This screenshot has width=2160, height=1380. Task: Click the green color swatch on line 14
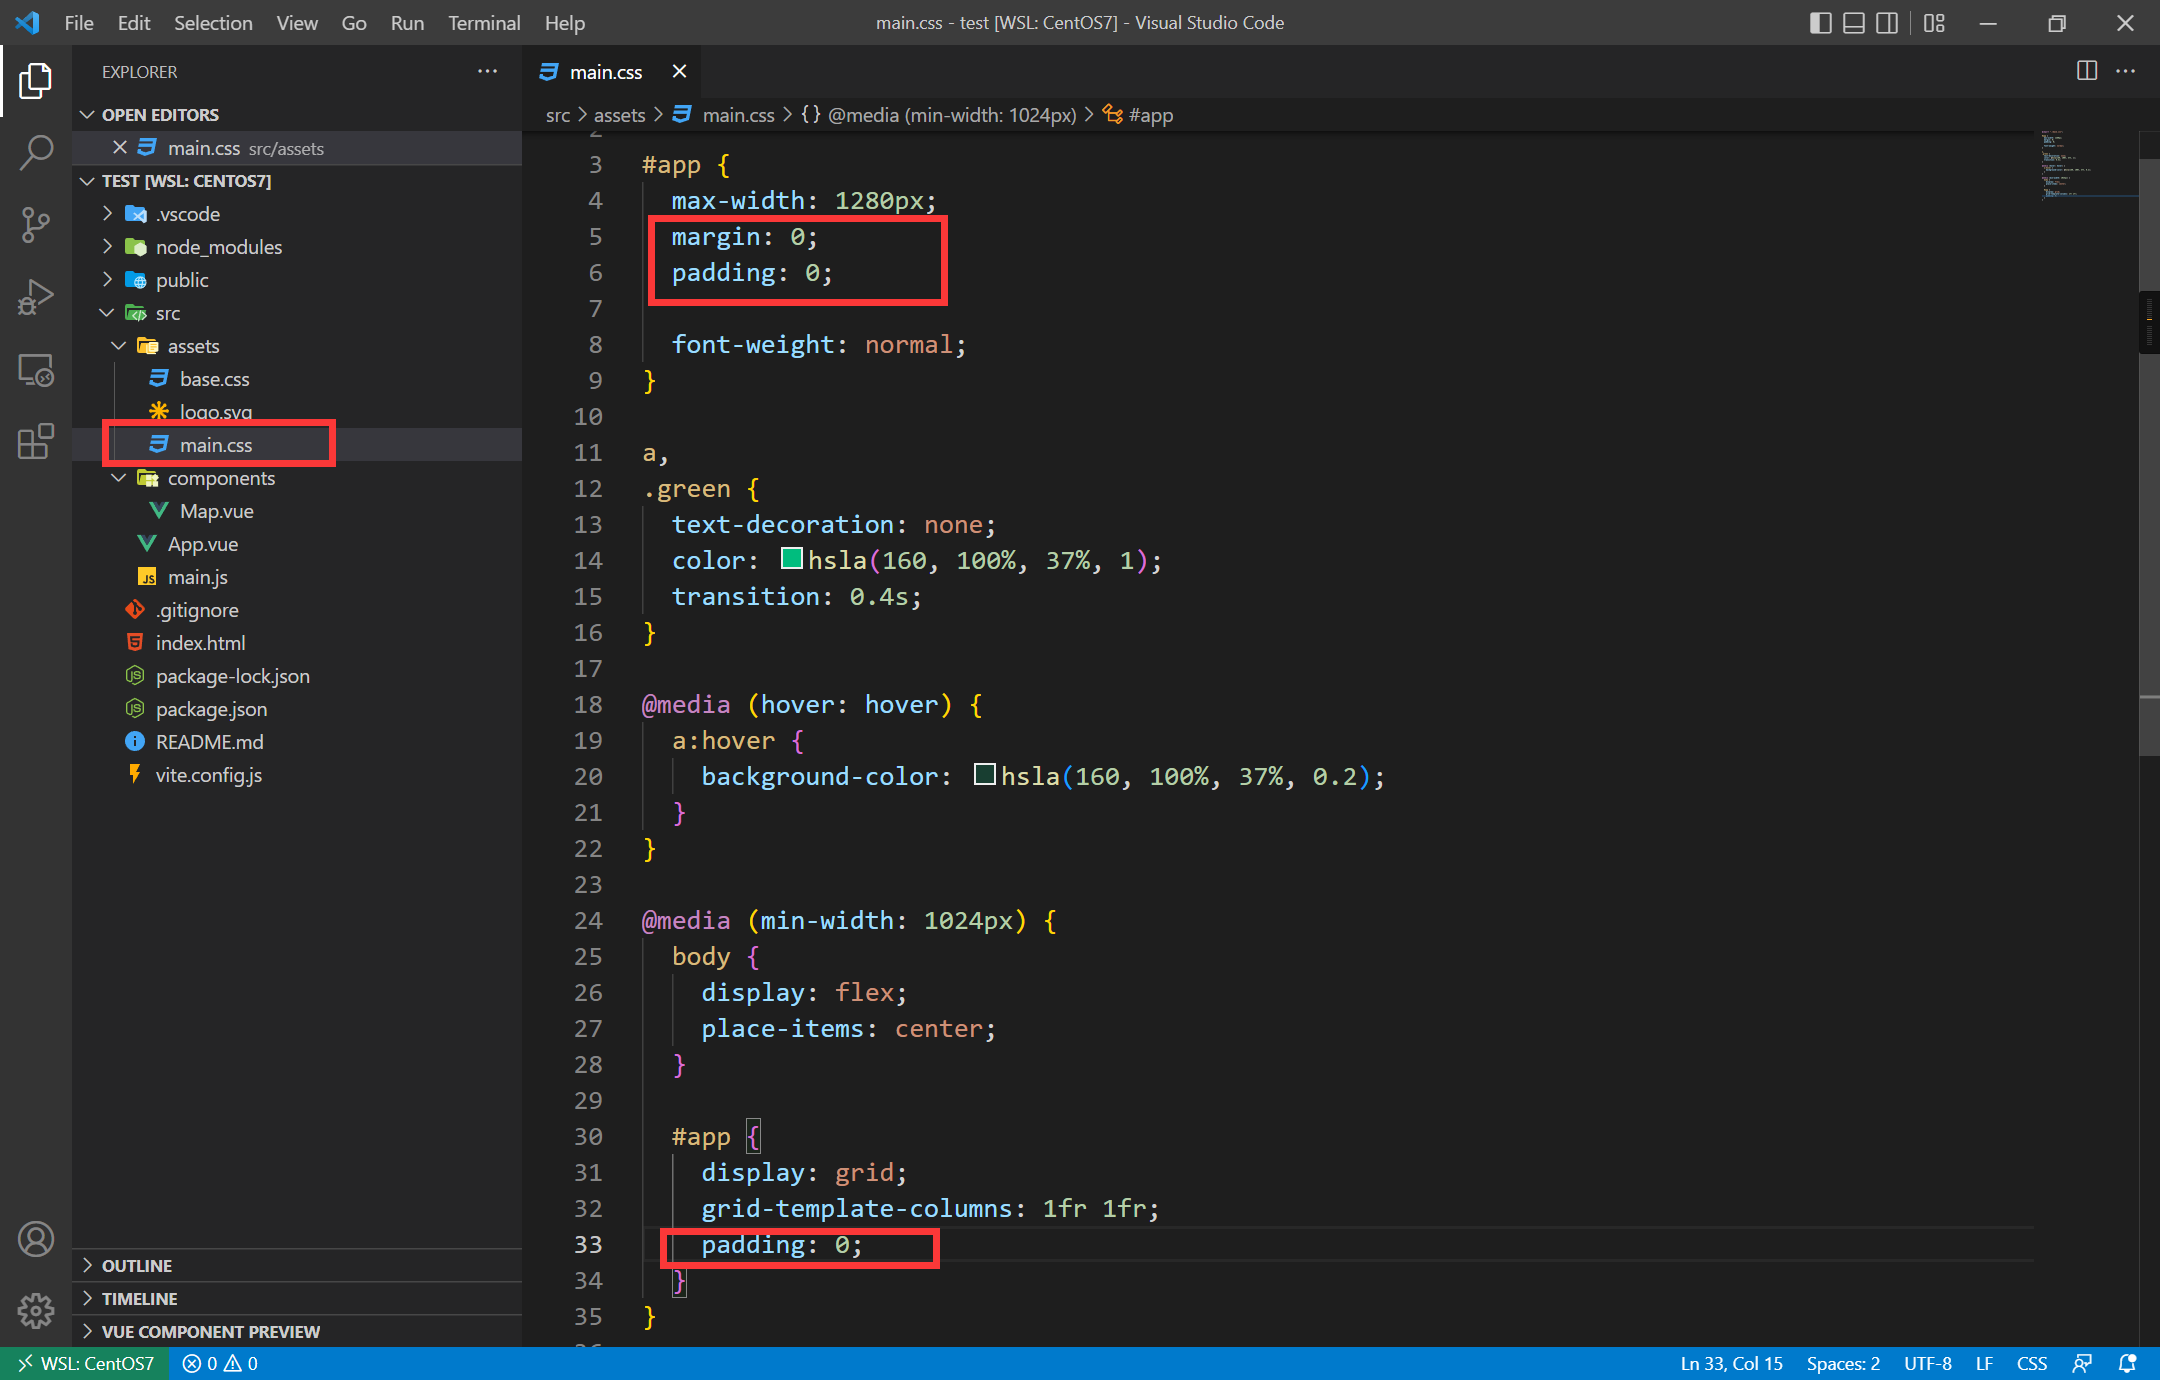(791, 559)
